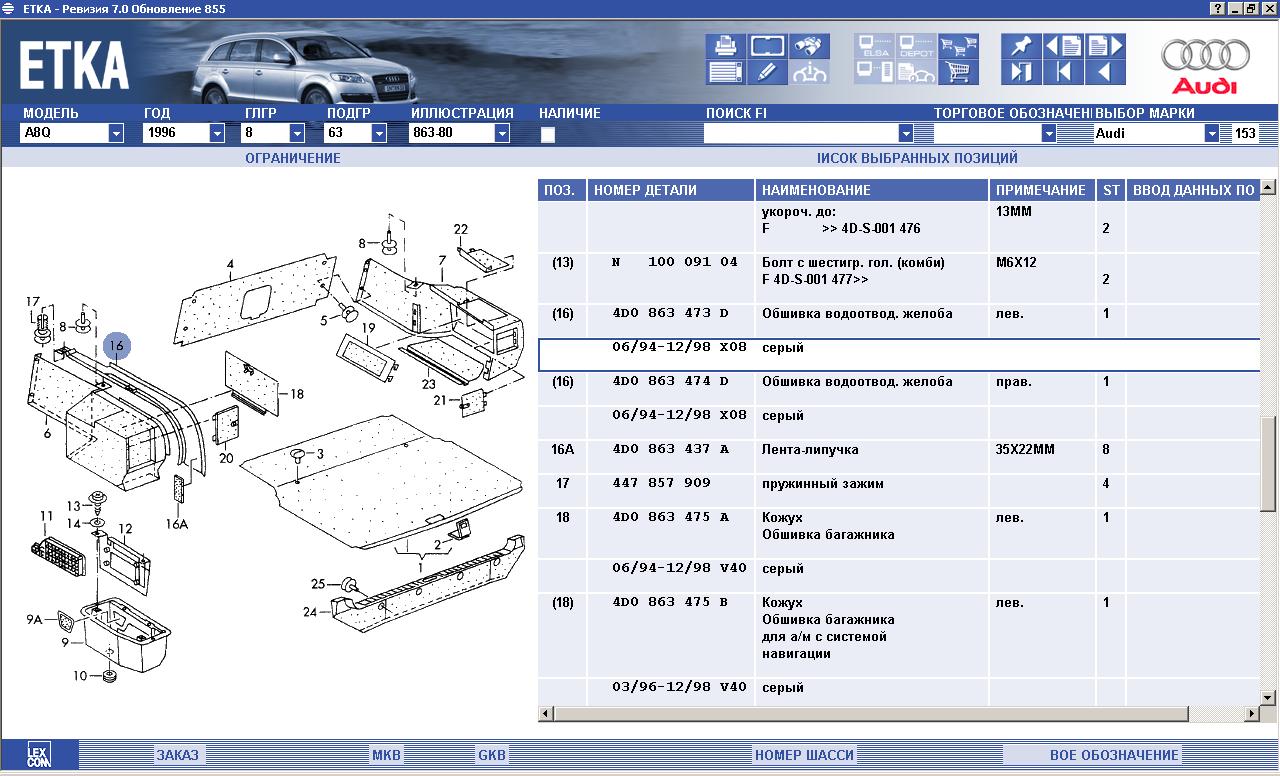Click the printer icon in toolbar
Image resolution: width=1280 pixels, height=776 pixels.
click(725, 46)
